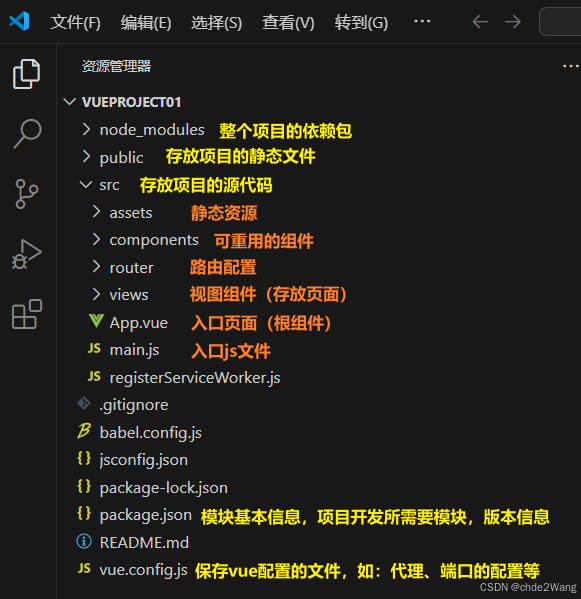The width and height of the screenshot is (581, 599).
Task: Select the views folder name
Action: point(129,295)
